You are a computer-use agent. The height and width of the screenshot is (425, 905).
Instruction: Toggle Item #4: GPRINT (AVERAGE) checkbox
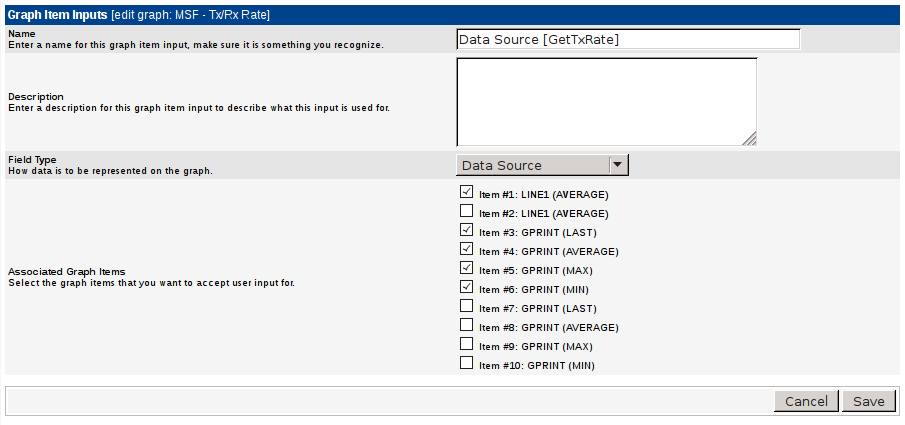[466, 249]
